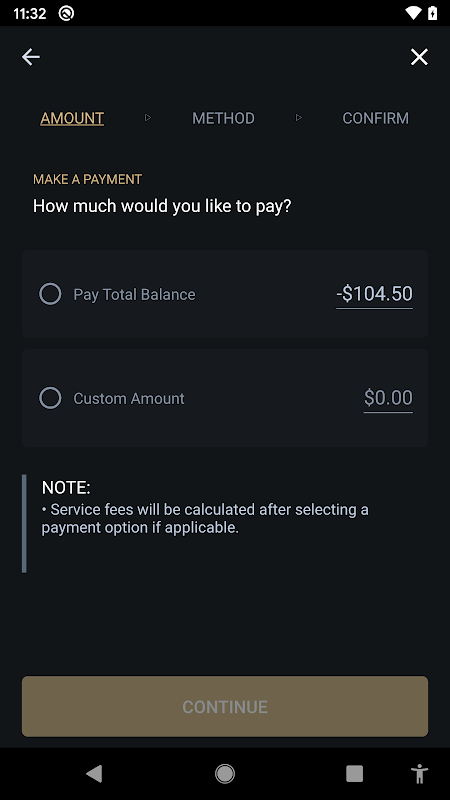The image size is (450, 800).
Task: Tap the Pay Total Balance label
Action: (x=134, y=294)
